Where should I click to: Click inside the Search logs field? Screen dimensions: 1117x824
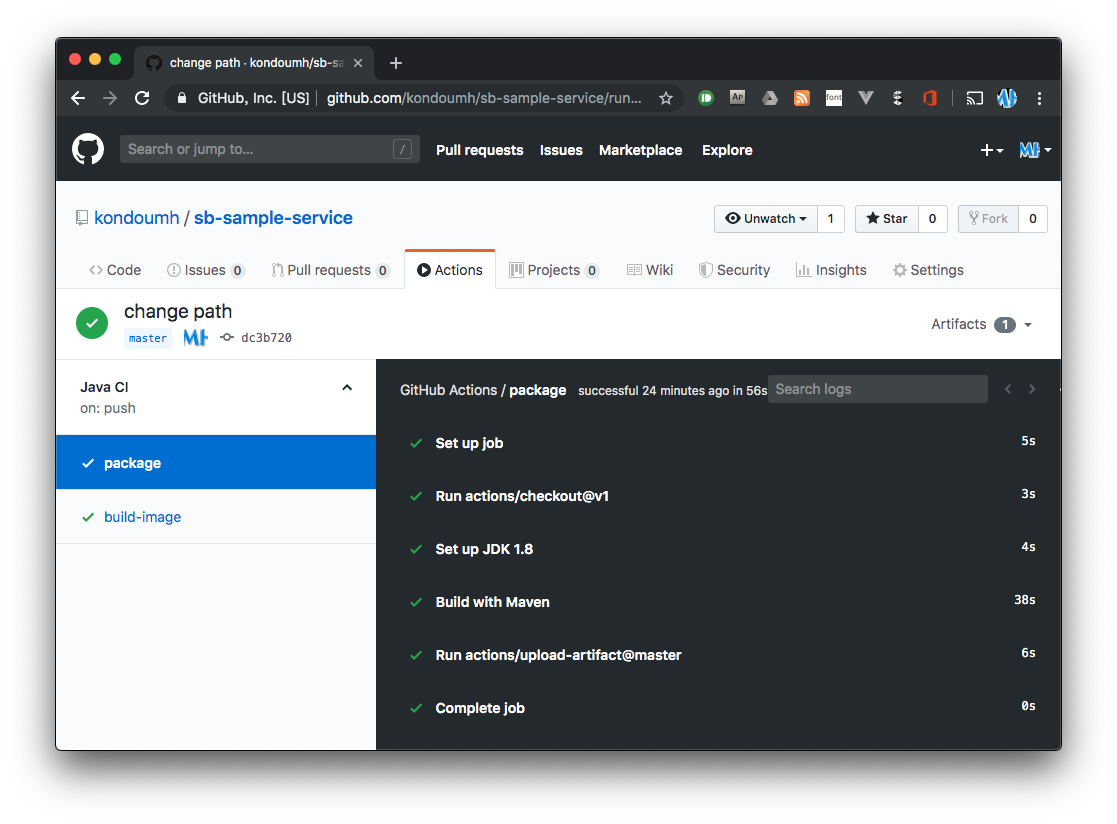point(877,388)
